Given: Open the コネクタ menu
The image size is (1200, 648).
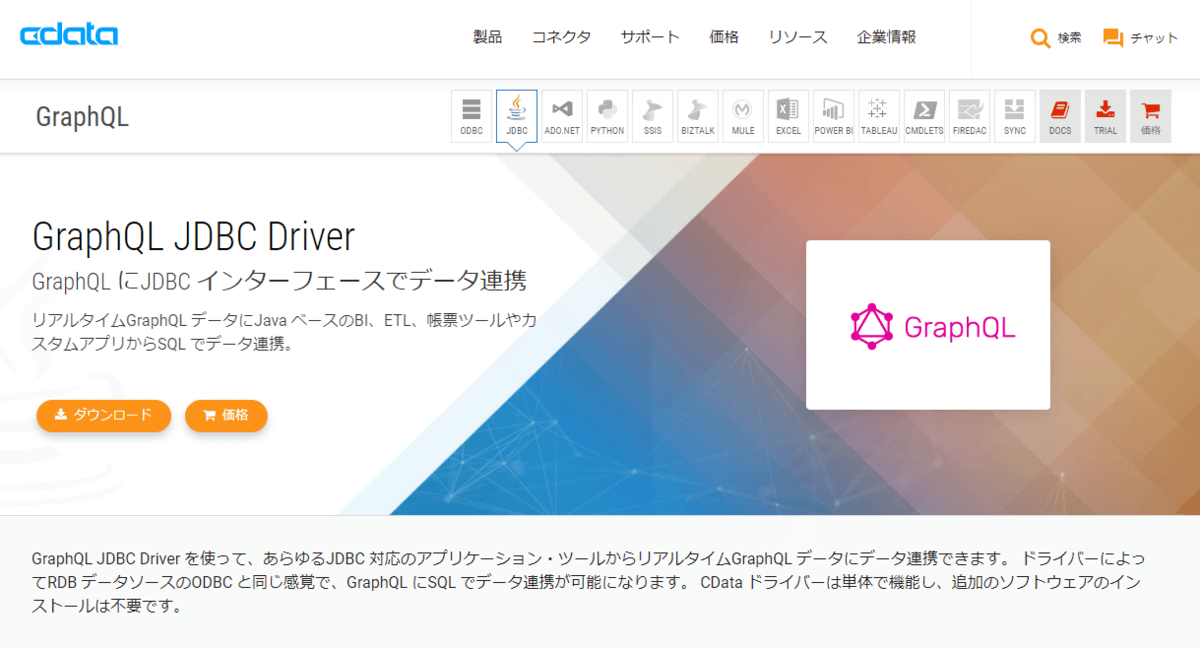Looking at the screenshot, I should 561,37.
